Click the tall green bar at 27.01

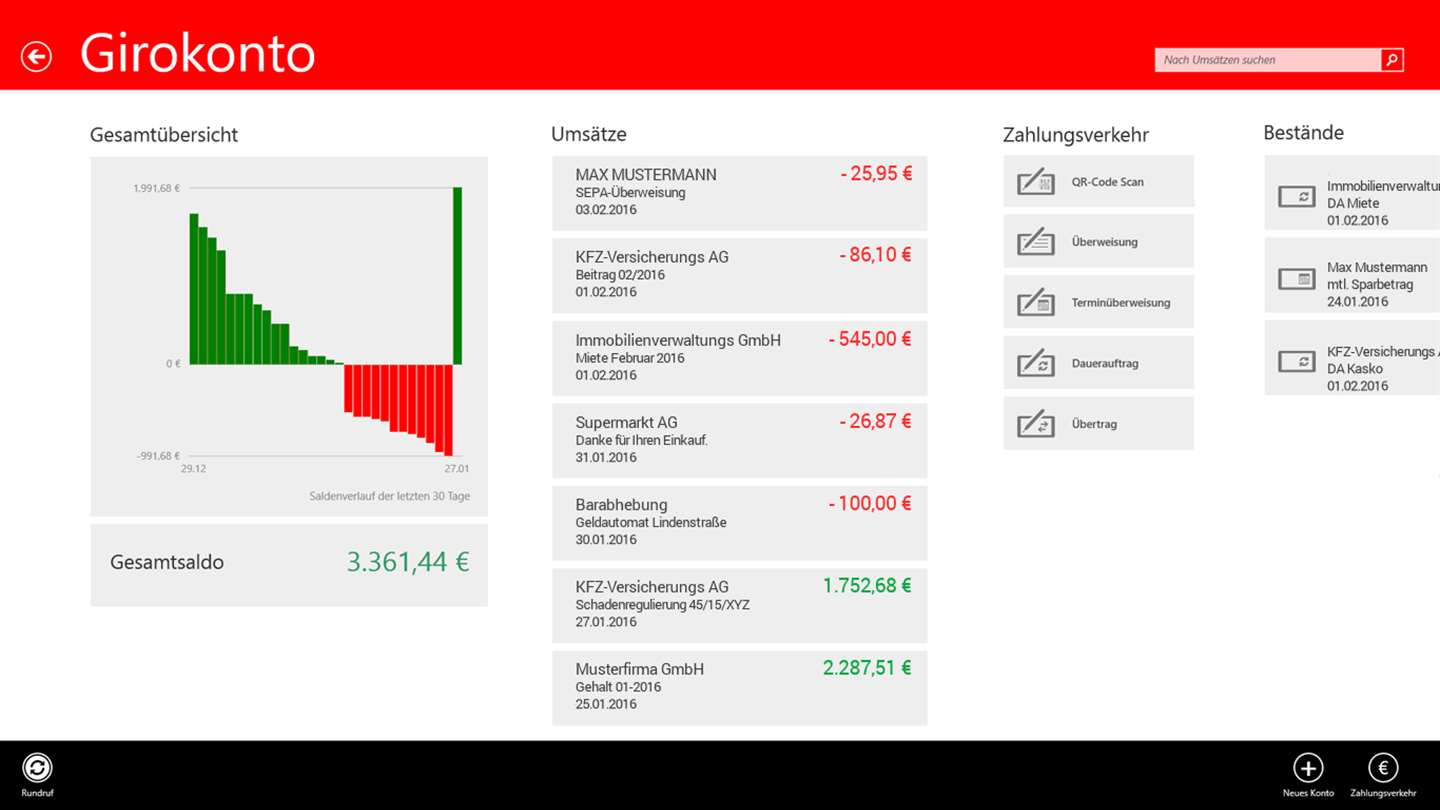click(457, 276)
